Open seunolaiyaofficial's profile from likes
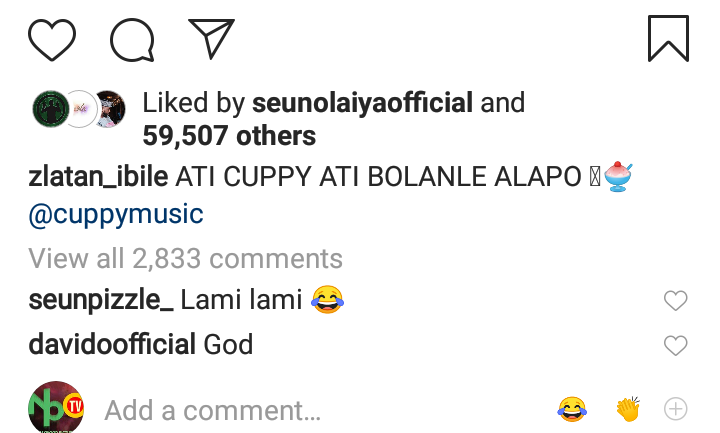720x433 pixels. pyautogui.click(x=362, y=103)
